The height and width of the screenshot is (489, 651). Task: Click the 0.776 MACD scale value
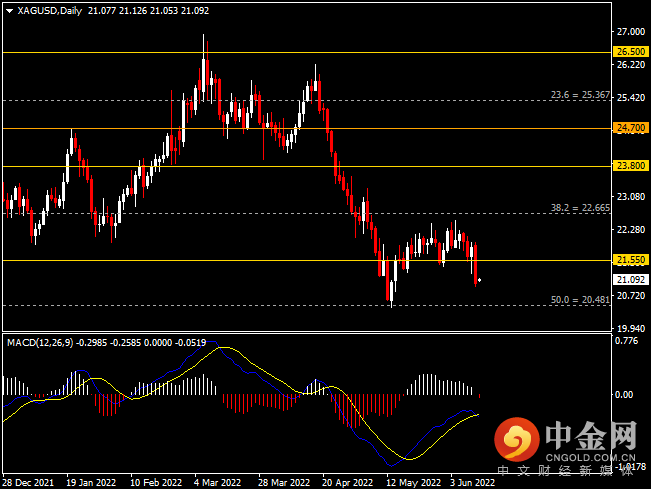(627, 341)
